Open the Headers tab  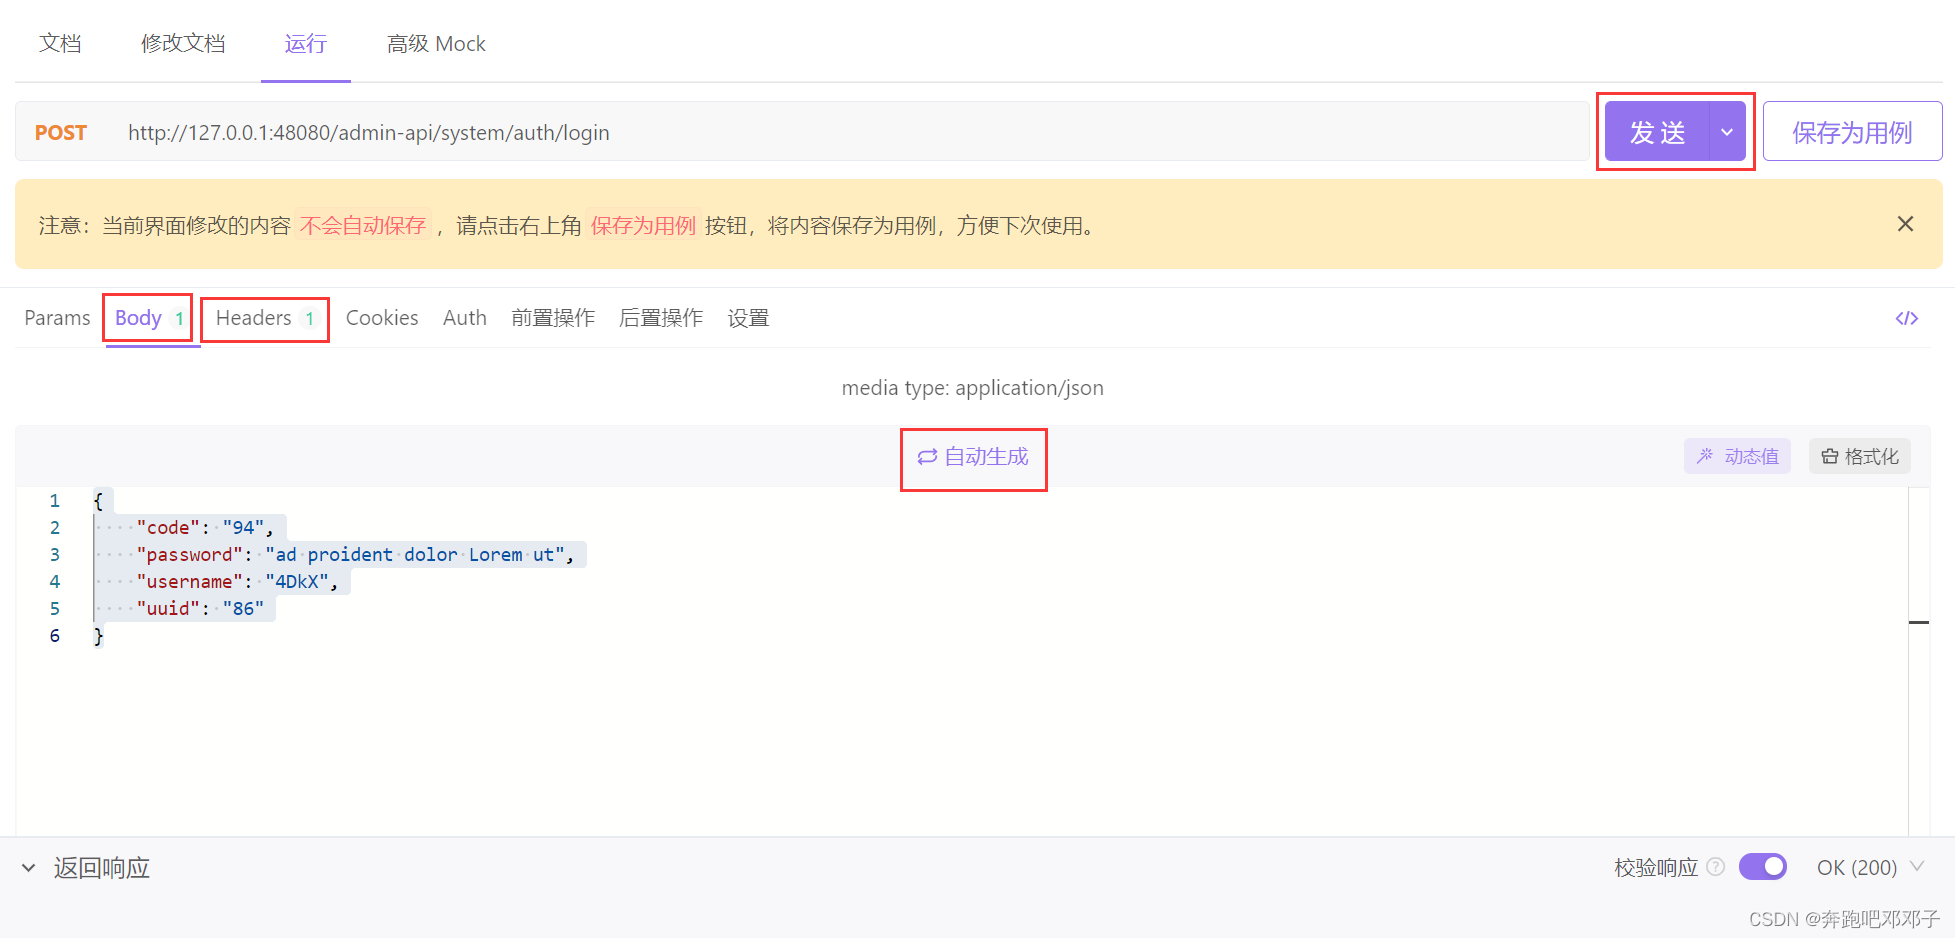pyautogui.click(x=265, y=318)
